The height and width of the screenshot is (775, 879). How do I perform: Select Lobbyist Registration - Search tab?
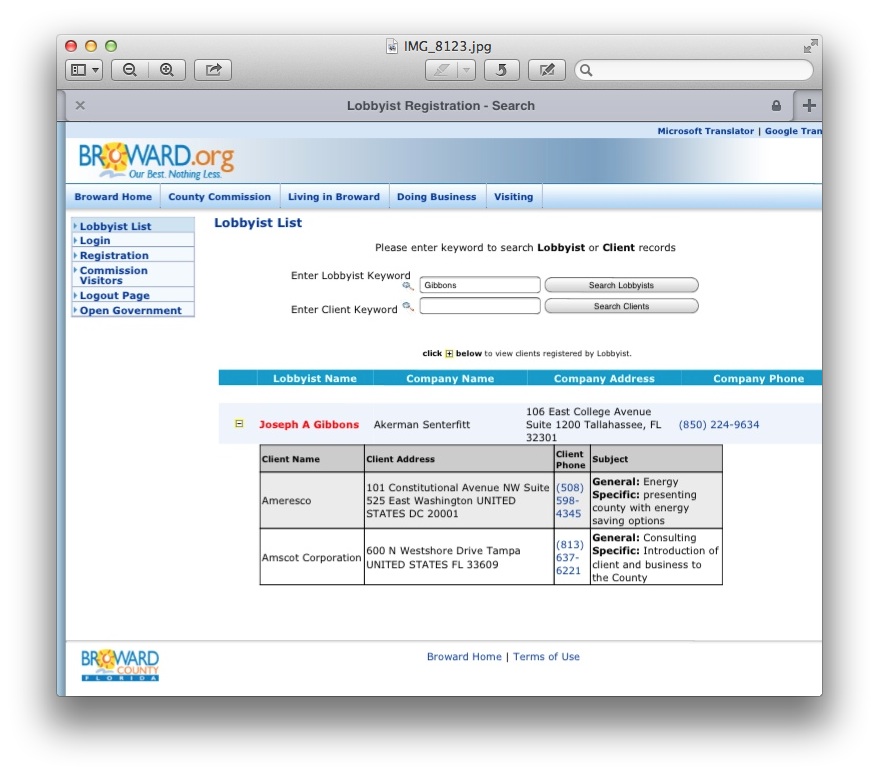click(441, 105)
